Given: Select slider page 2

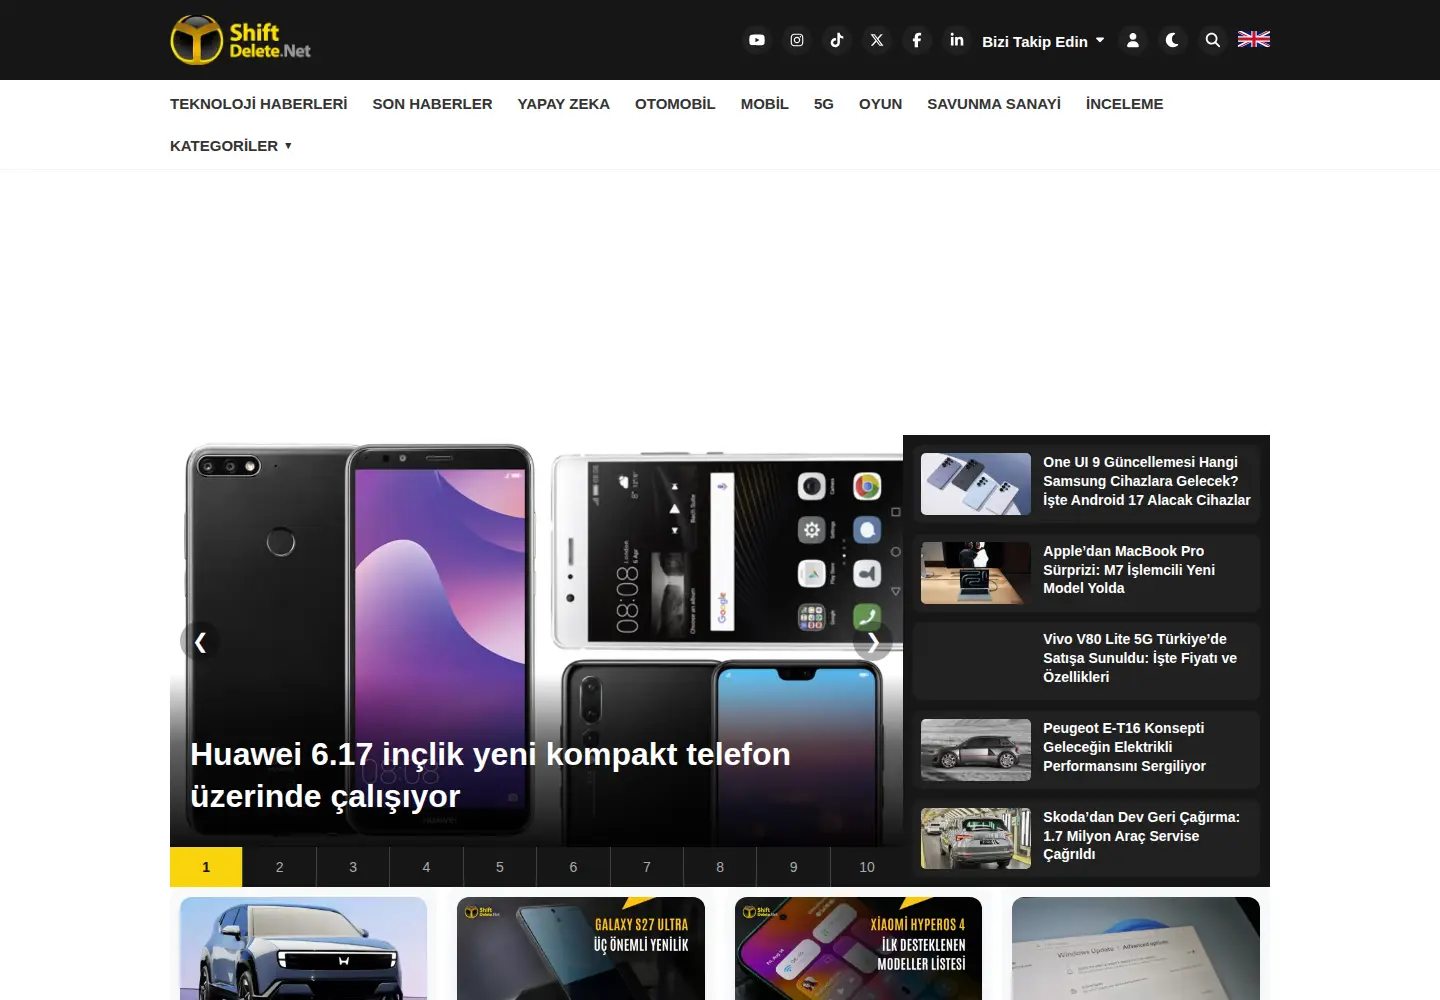Looking at the screenshot, I should [280, 867].
